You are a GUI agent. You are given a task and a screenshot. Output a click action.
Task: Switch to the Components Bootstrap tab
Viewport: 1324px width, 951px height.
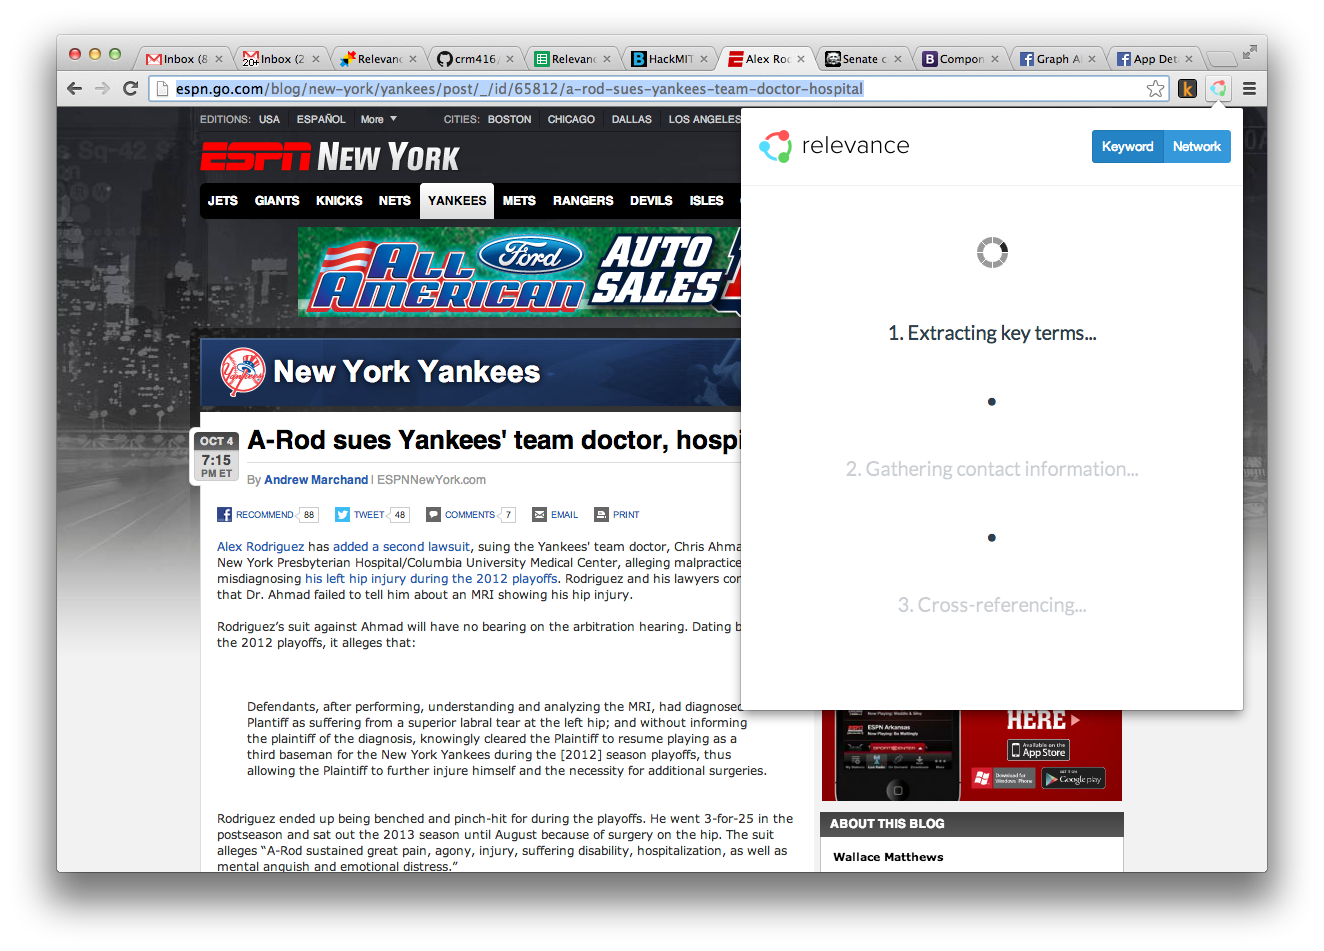pyautogui.click(x=958, y=59)
